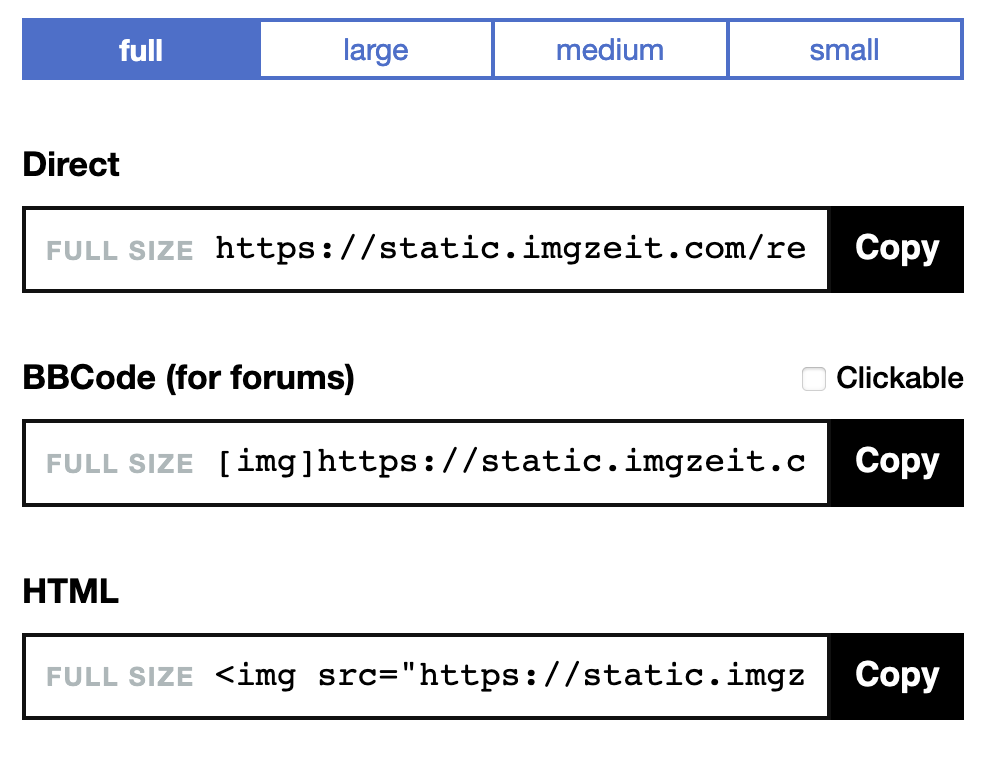Switch to the large size tab

pyautogui.click(x=376, y=49)
